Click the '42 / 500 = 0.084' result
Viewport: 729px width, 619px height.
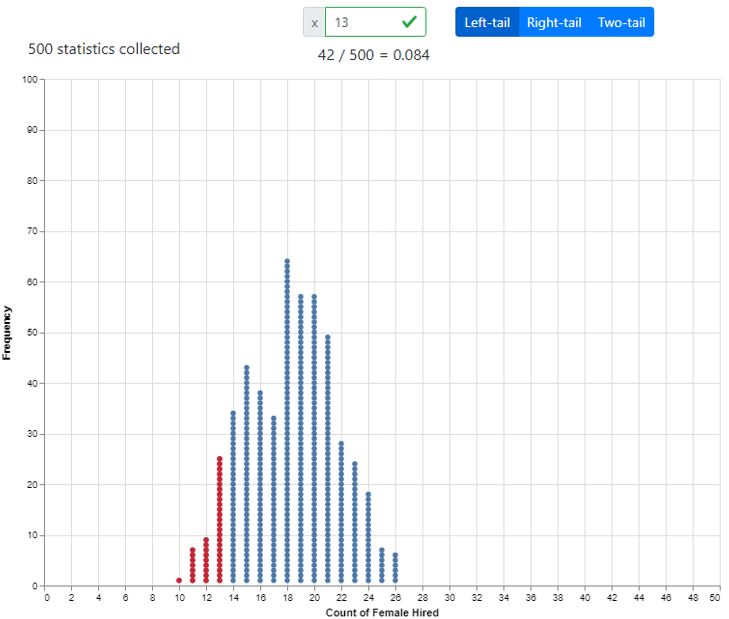373,55
